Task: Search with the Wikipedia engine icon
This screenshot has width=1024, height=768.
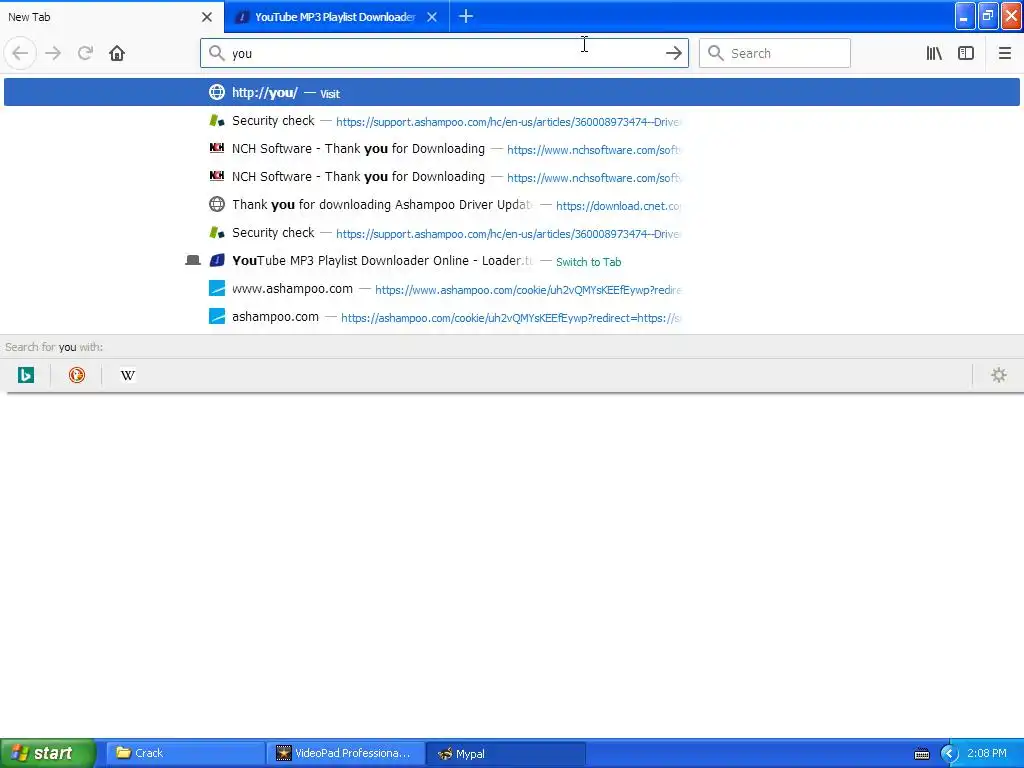Action: coord(127,375)
